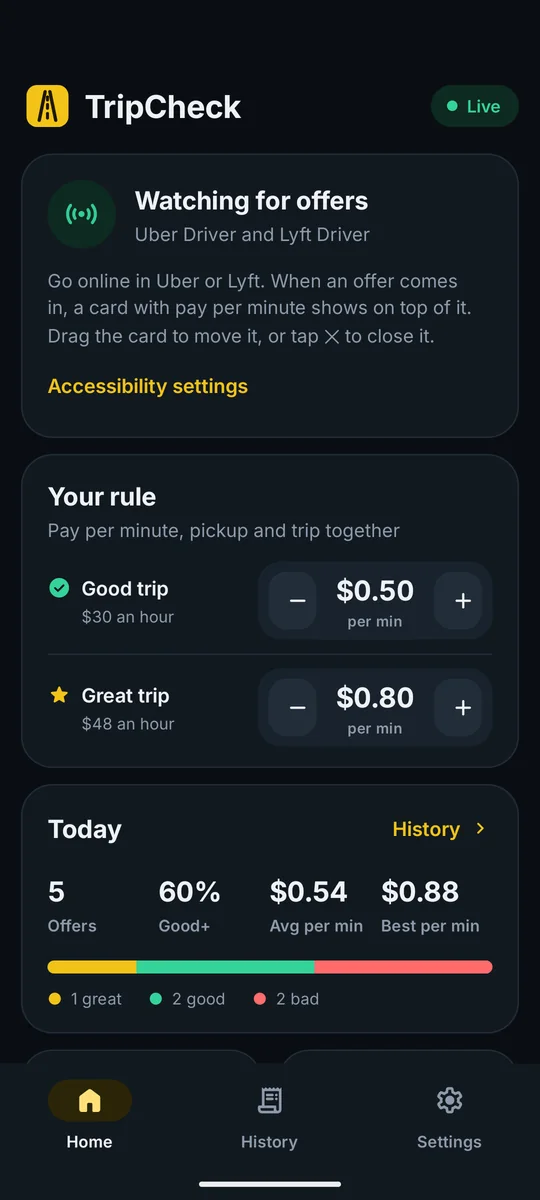This screenshot has width=540, height=1200.
Task: Open the yellow History link in Today card
Action: (426, 829)
